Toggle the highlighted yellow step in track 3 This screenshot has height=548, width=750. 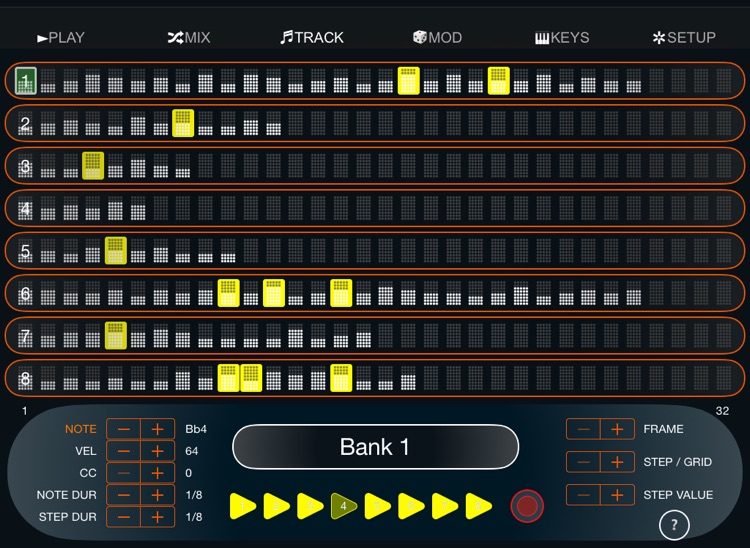pyautogui.click(x=93, y=165)
